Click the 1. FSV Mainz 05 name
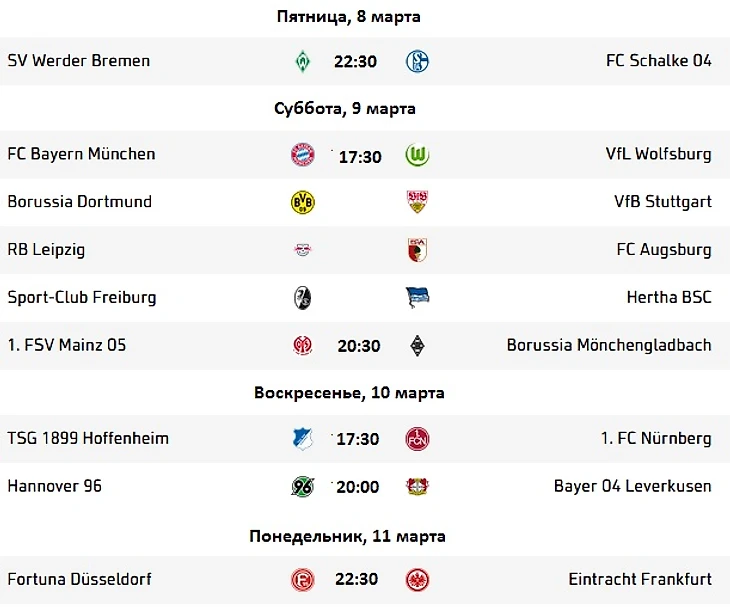Viewport: 730px width, 607px height. tap(67, 345)
